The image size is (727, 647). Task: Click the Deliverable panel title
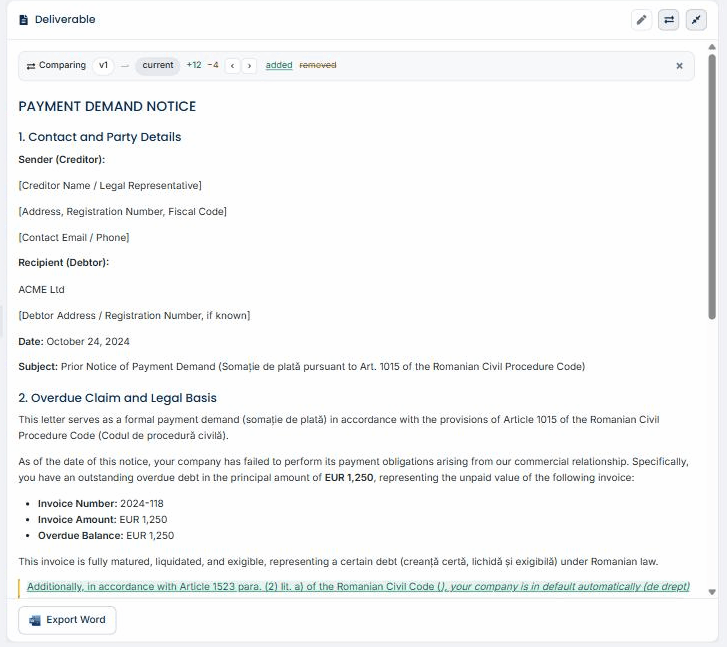pyautogui.click(x=65, y=19)
